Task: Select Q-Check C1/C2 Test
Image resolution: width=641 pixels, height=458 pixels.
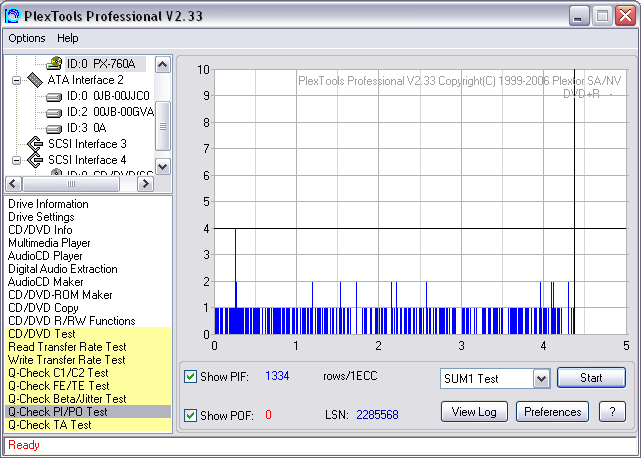Action: pos(88,373)
